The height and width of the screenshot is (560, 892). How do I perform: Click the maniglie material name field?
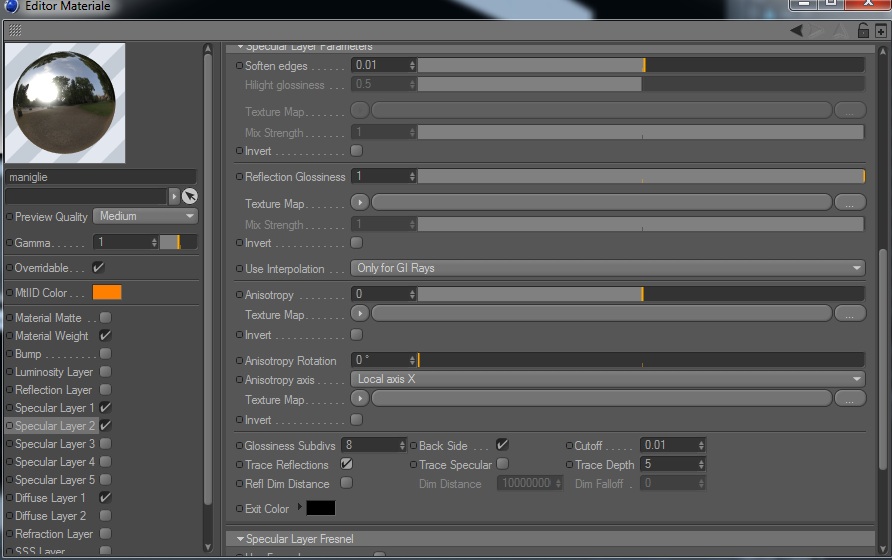point(101,177)
